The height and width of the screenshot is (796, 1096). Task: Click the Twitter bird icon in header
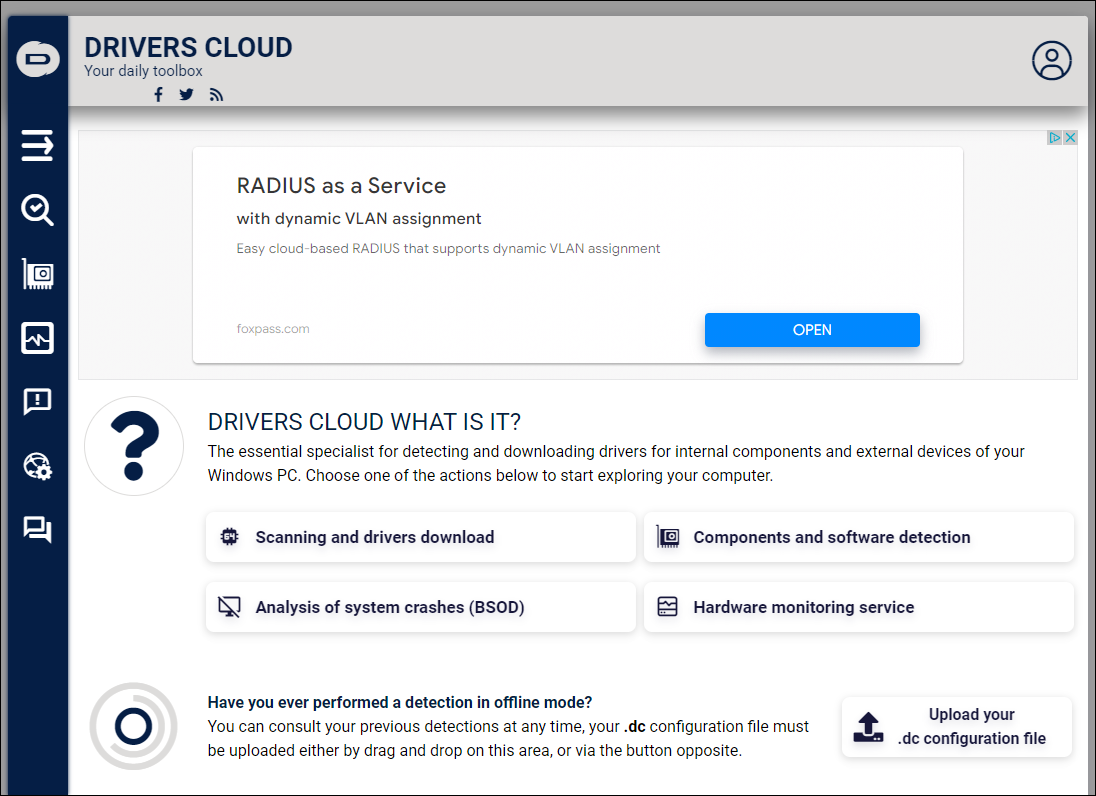pos(186,94)
